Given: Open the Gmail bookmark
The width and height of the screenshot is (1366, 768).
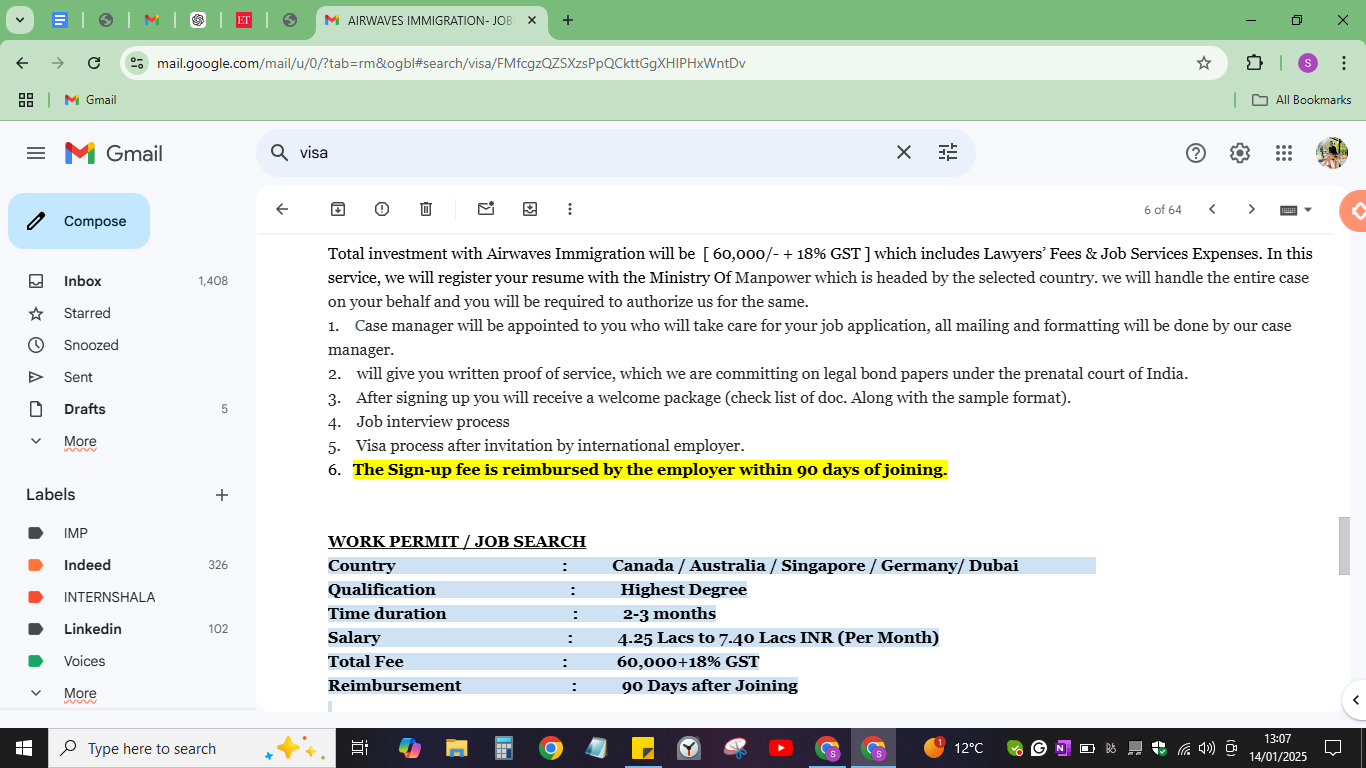Looking at the screenshot, I should click(91, 99).
